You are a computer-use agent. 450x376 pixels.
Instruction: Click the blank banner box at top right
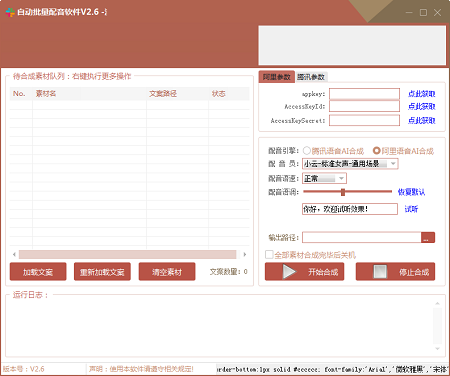coord(352,45)
